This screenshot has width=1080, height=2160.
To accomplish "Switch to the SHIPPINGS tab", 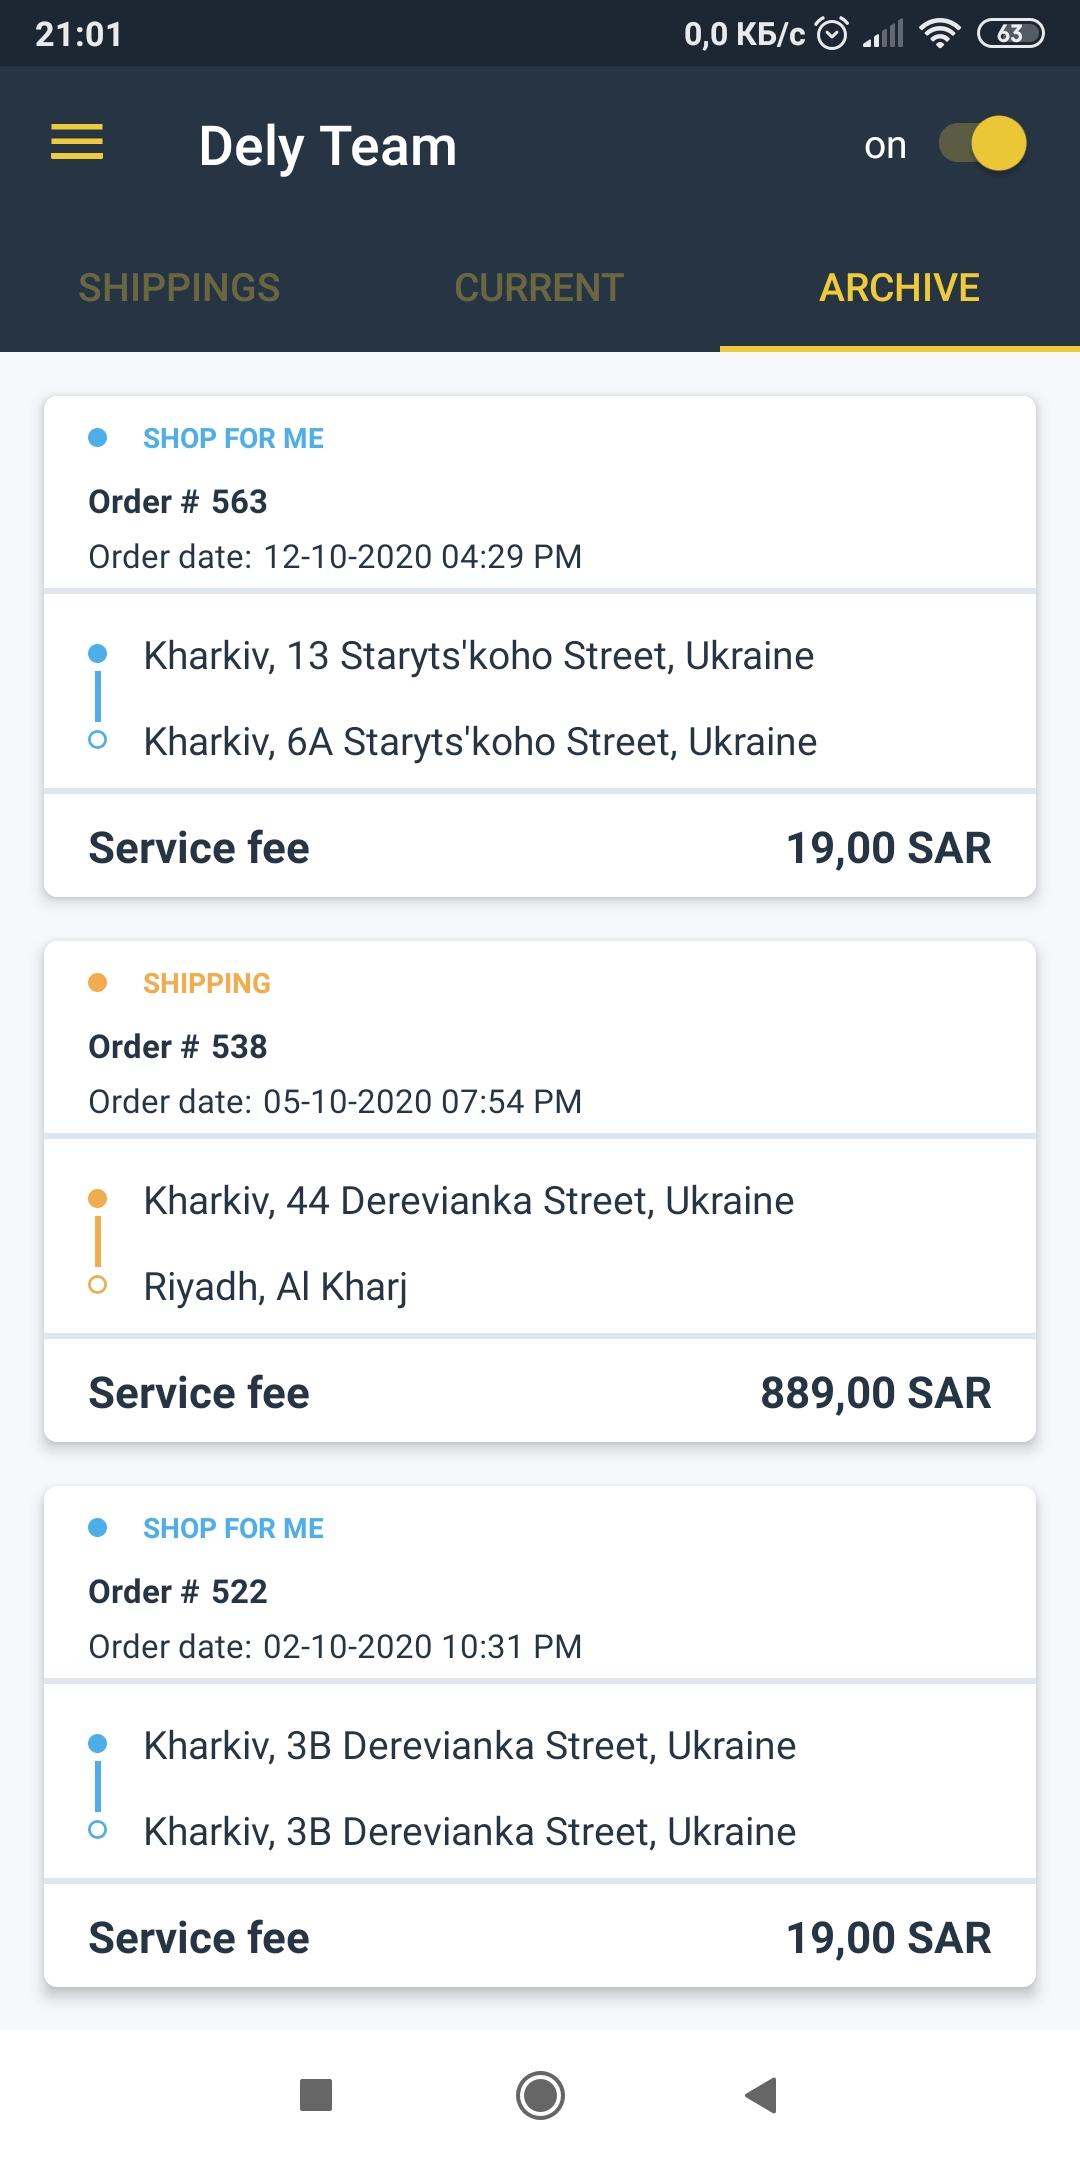I will coord(179,288).
